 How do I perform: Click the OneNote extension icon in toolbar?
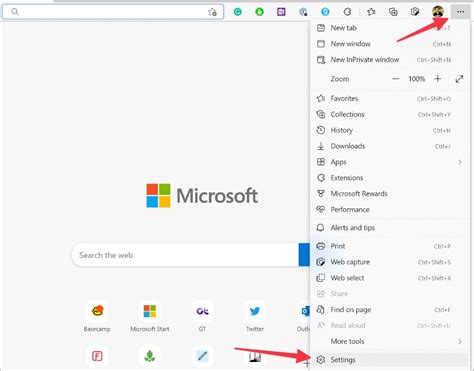pyautogui.click(x=281, y=12)
